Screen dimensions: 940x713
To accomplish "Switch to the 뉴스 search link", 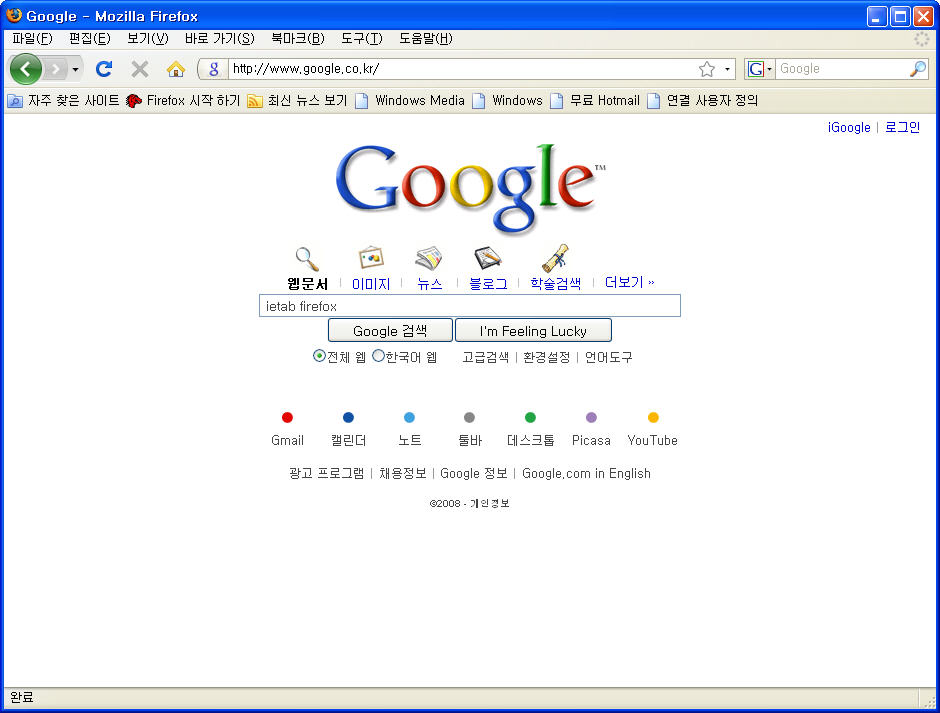I will point(430,284).
